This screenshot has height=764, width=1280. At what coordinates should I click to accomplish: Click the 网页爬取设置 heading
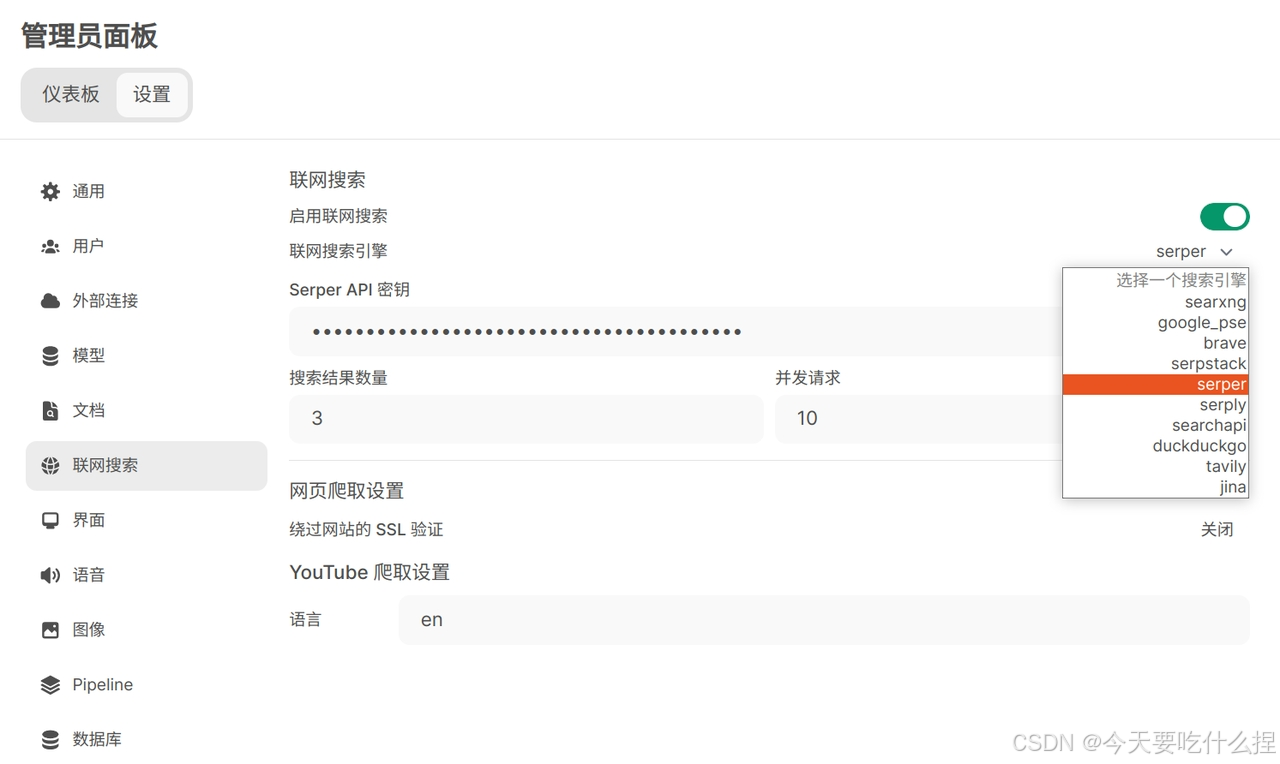(346, 491)
